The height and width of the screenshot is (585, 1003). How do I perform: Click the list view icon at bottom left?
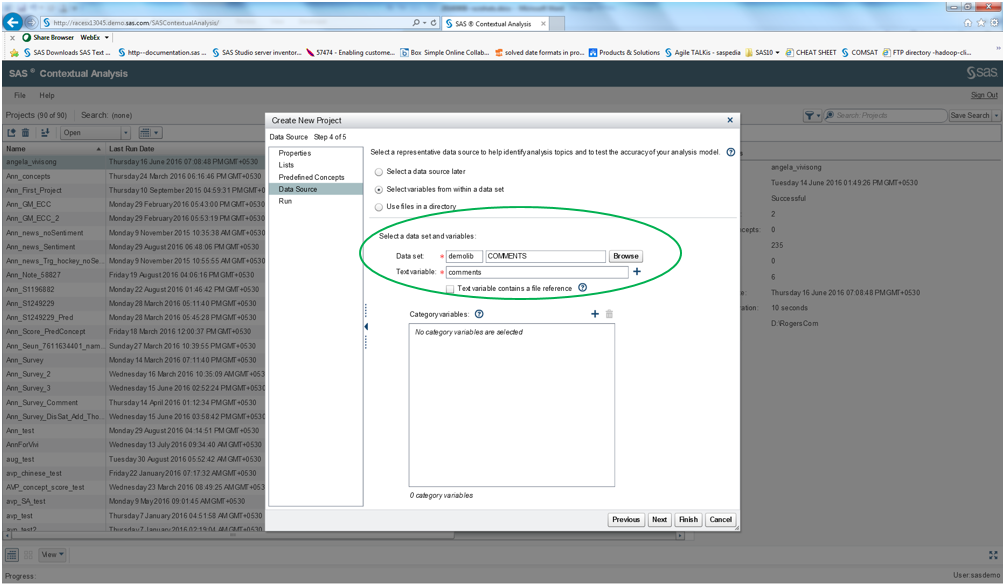[x=12, y=554]
